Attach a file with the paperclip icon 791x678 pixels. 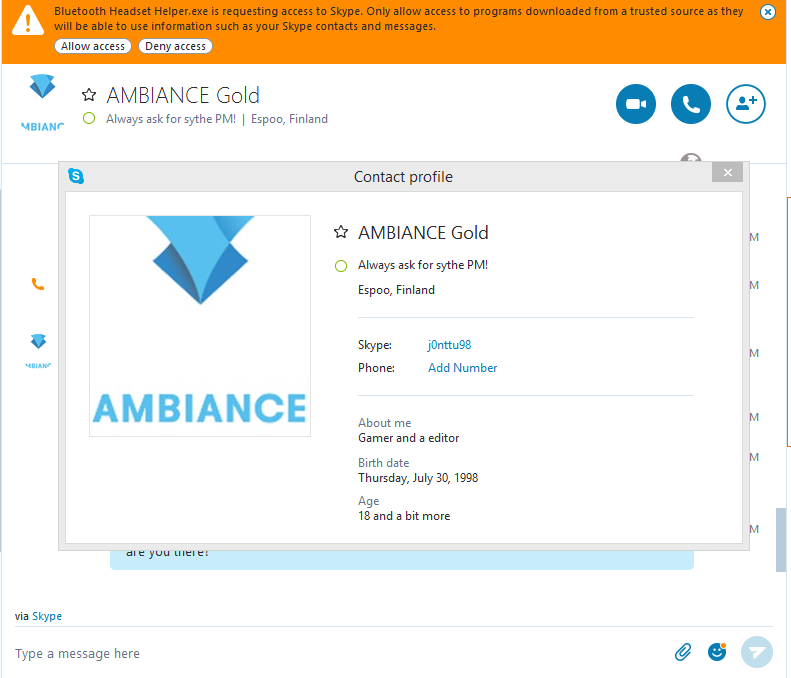(683, 652)
